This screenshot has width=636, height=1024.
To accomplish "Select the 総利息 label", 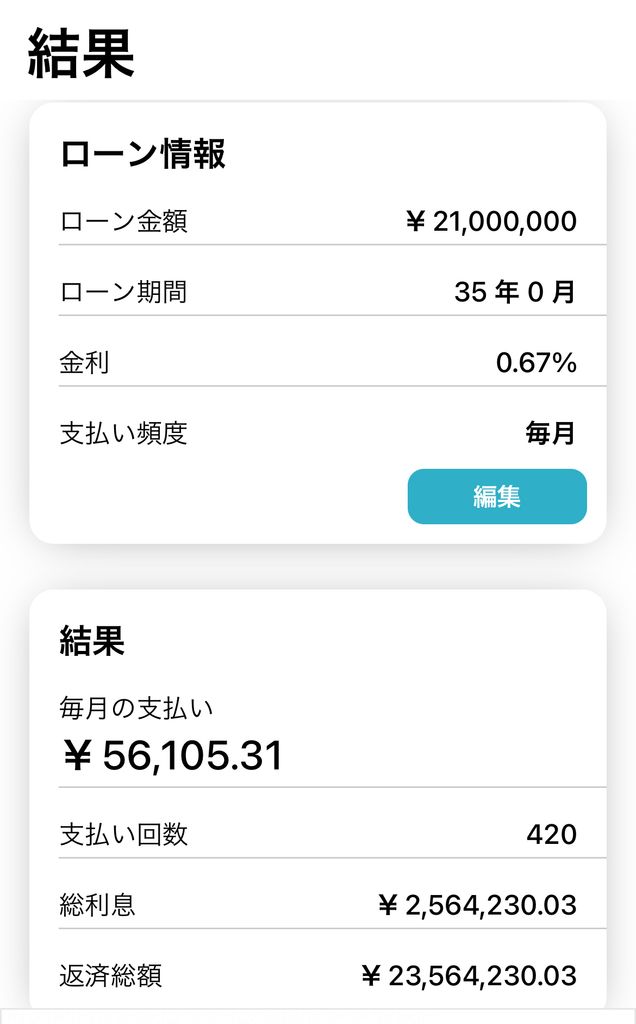I will tap(98, 905).
